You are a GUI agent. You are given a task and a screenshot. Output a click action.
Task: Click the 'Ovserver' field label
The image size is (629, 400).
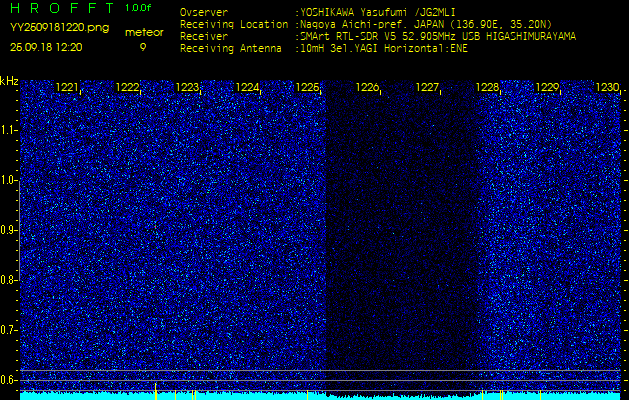pos(204,12)
